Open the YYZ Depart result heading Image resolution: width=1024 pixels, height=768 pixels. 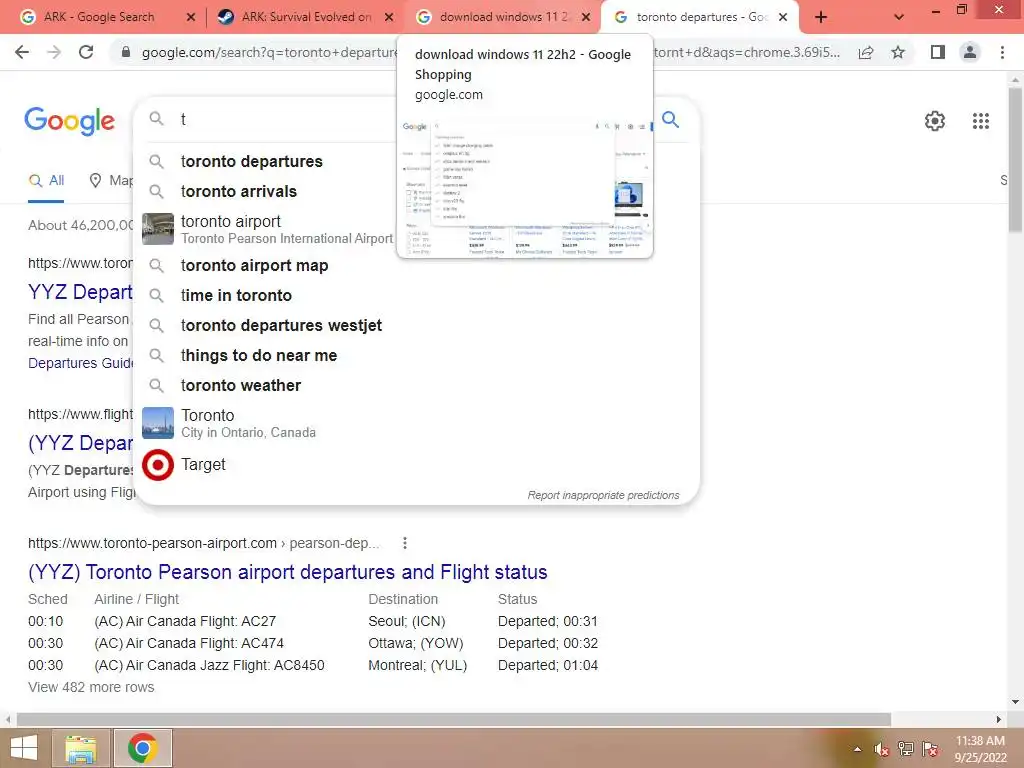click(x=80, y=292)
